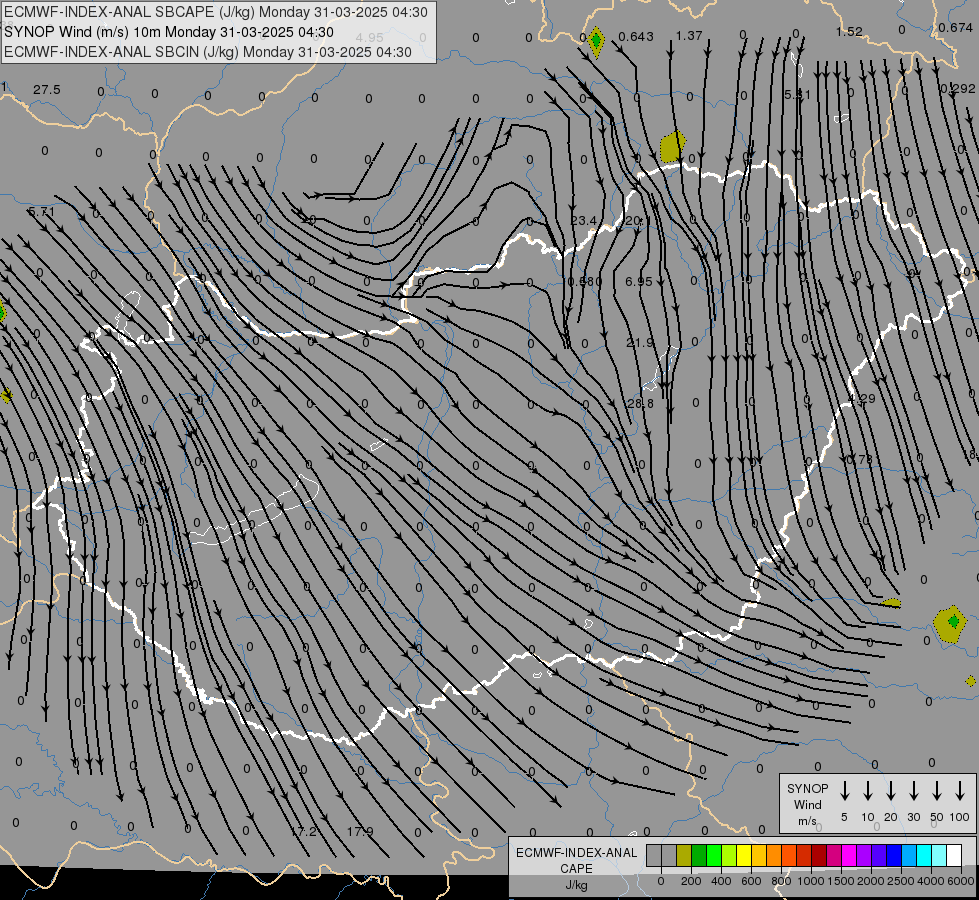This screenshot has height=900, width=979.
Task: Click the 5 m/s wind arrow in legend
Action: click(845, 791)
